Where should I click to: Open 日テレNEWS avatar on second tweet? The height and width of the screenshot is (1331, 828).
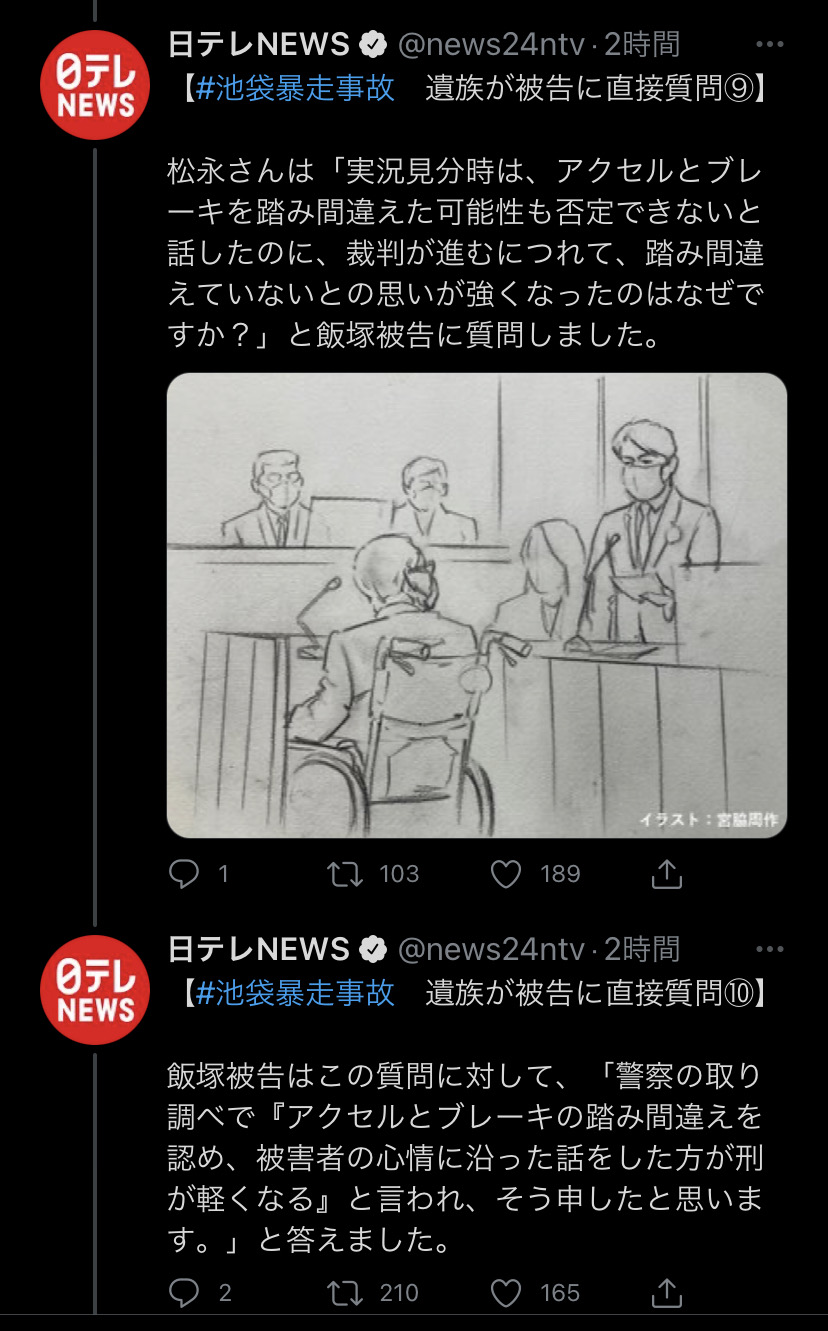(x=95, y=990)
